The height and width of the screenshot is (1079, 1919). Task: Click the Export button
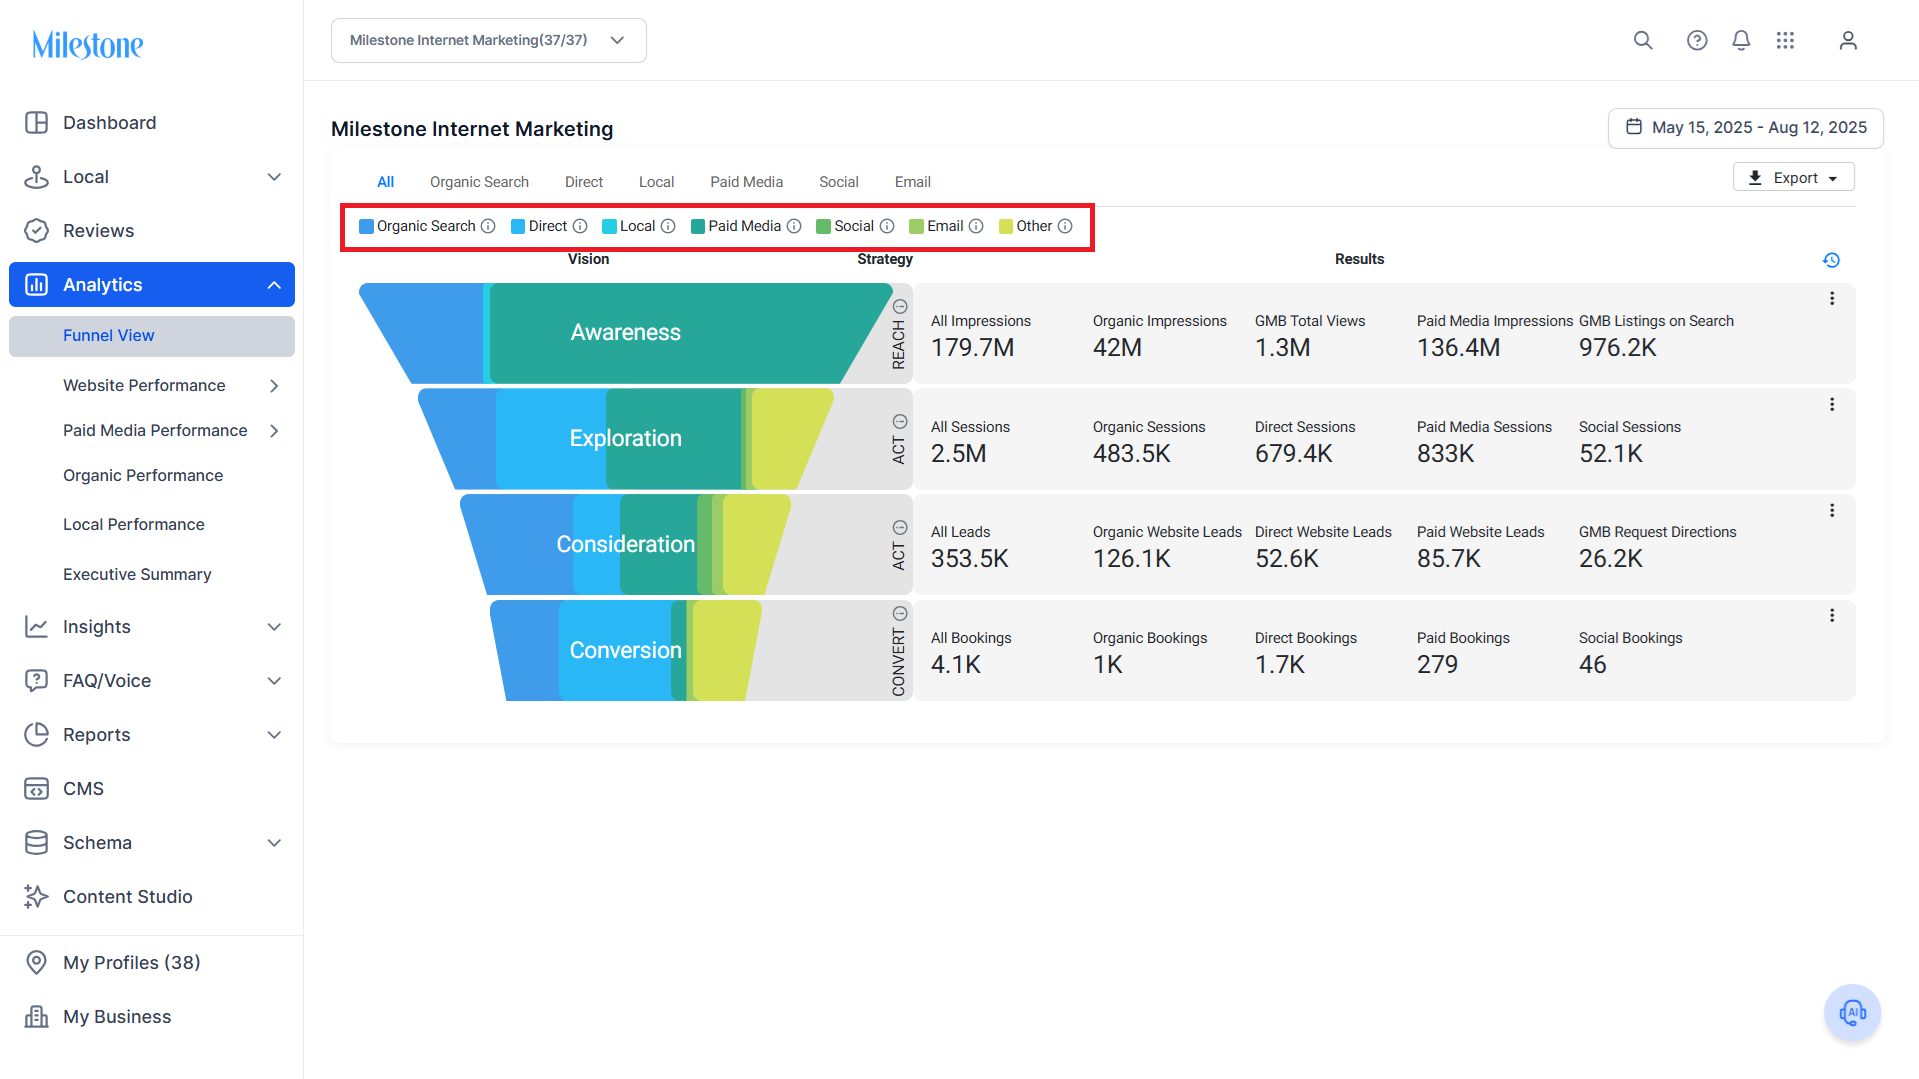[1793, 177]
